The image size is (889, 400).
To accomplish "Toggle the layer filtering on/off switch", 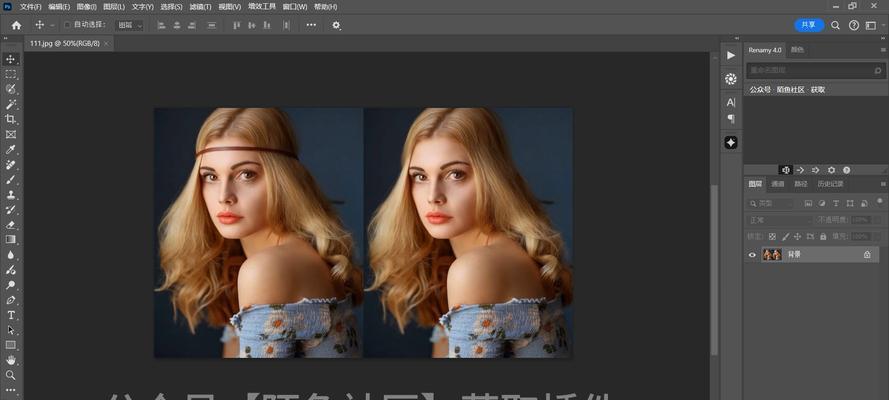I will [x=880, y=201].
